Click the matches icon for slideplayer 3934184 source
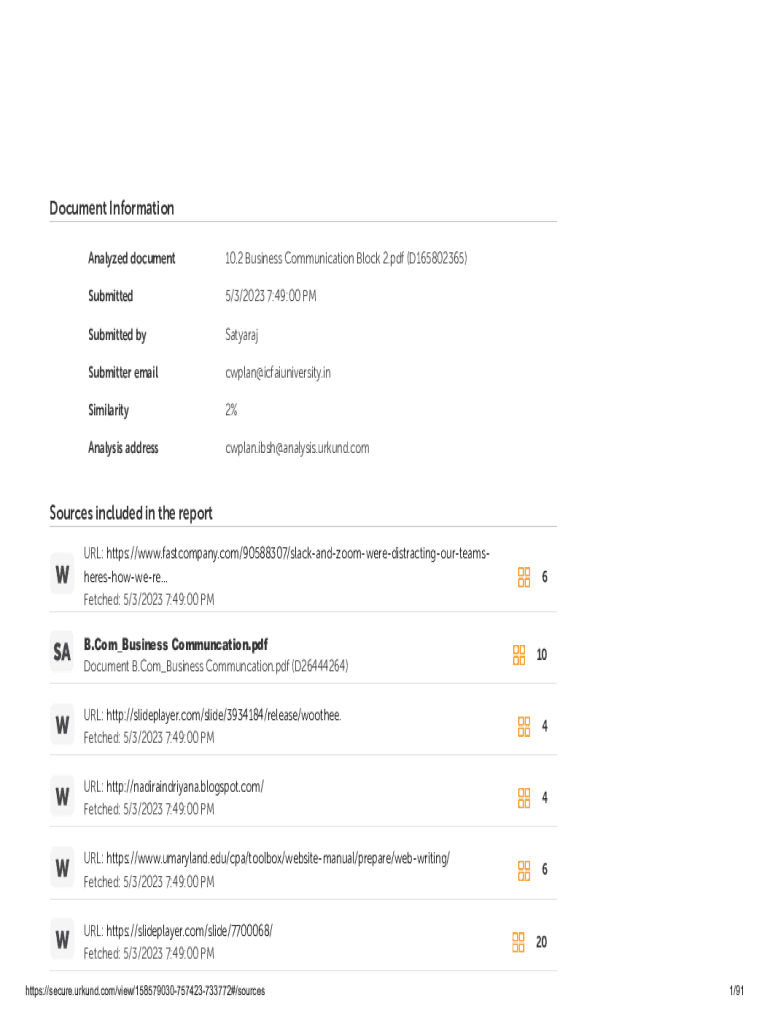This screenshot has width=770, height=1024. pos(524,726)
